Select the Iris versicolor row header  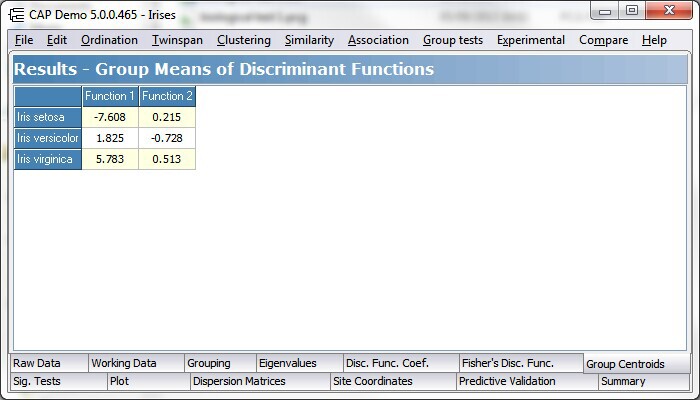click(x=48, y=138)
